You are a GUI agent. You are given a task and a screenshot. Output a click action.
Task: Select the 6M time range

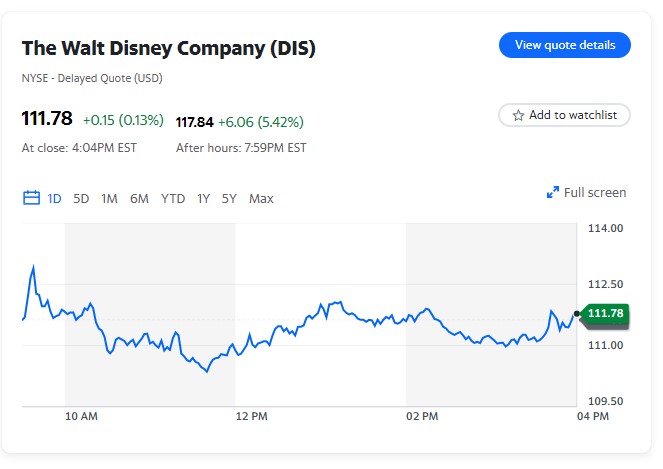pyautogui.click(x=139, y=199)
